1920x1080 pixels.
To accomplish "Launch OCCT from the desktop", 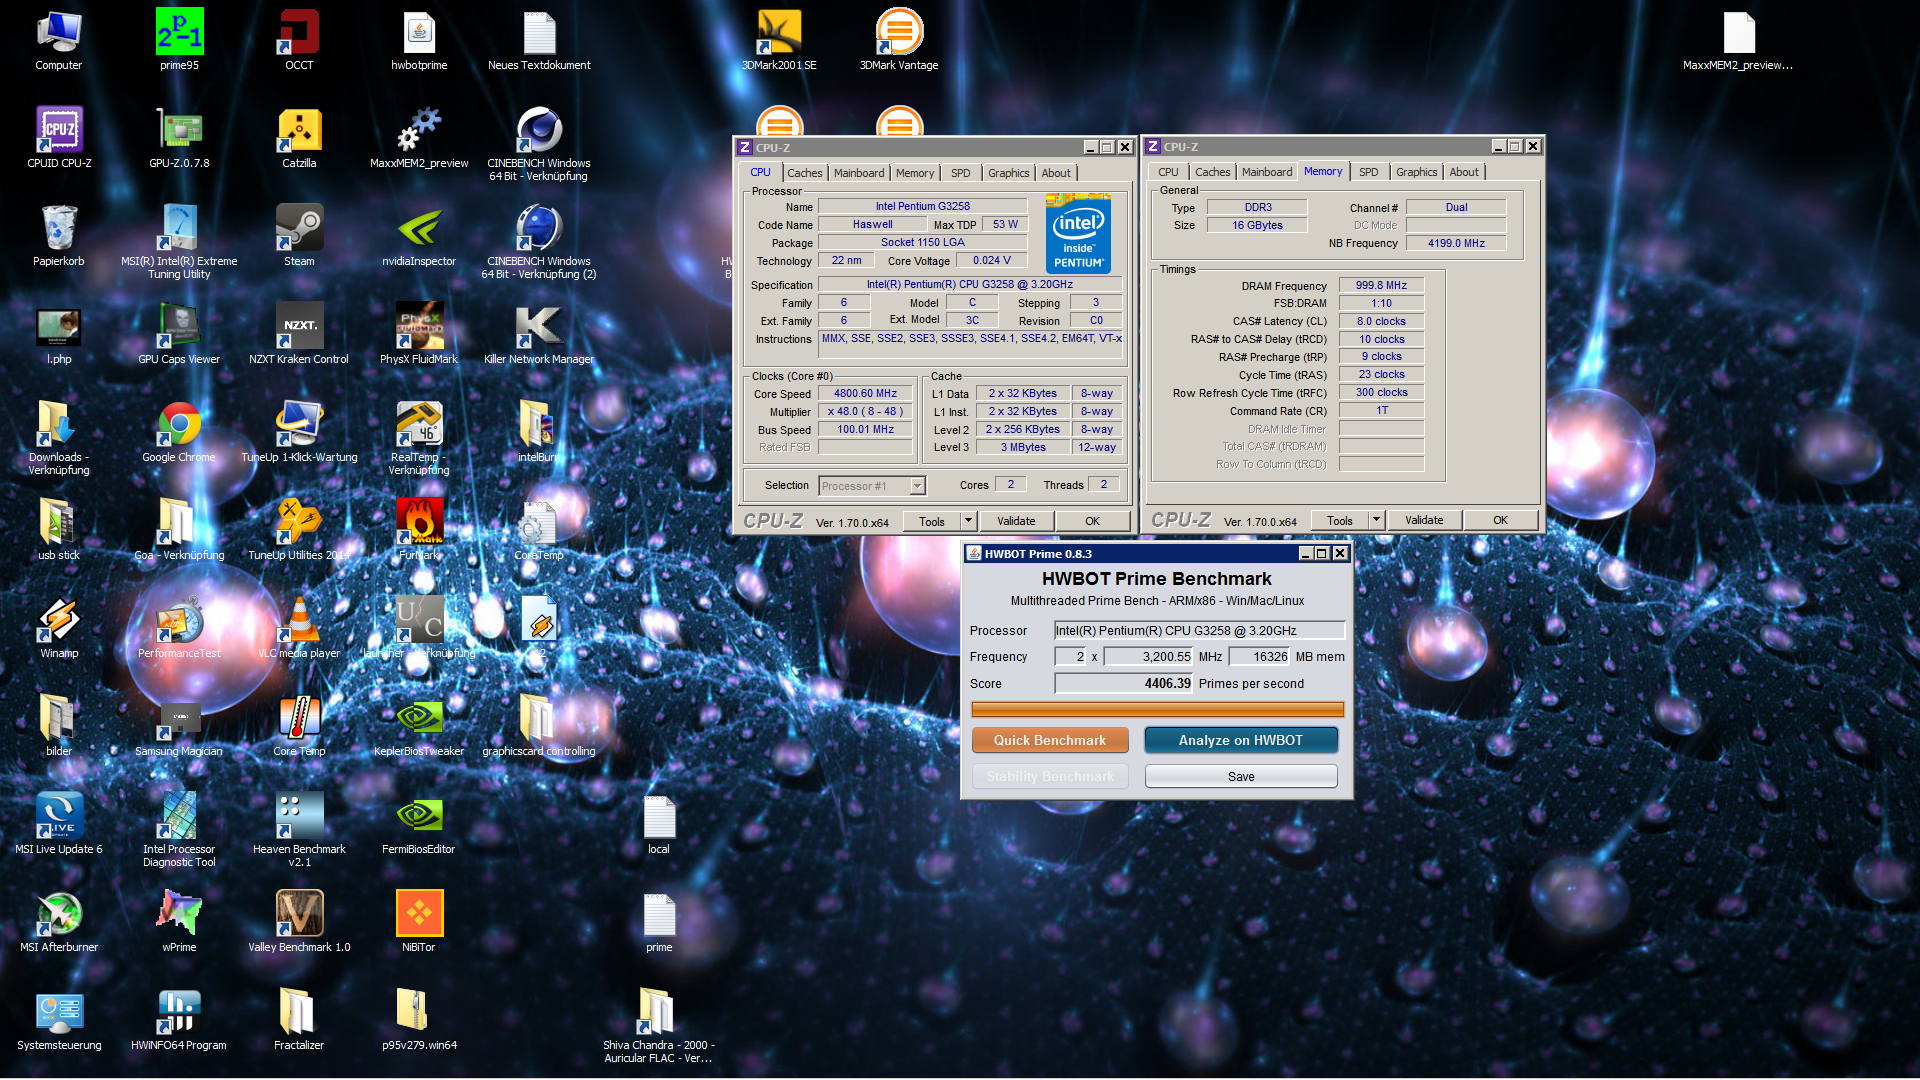I will coord(299,40).
